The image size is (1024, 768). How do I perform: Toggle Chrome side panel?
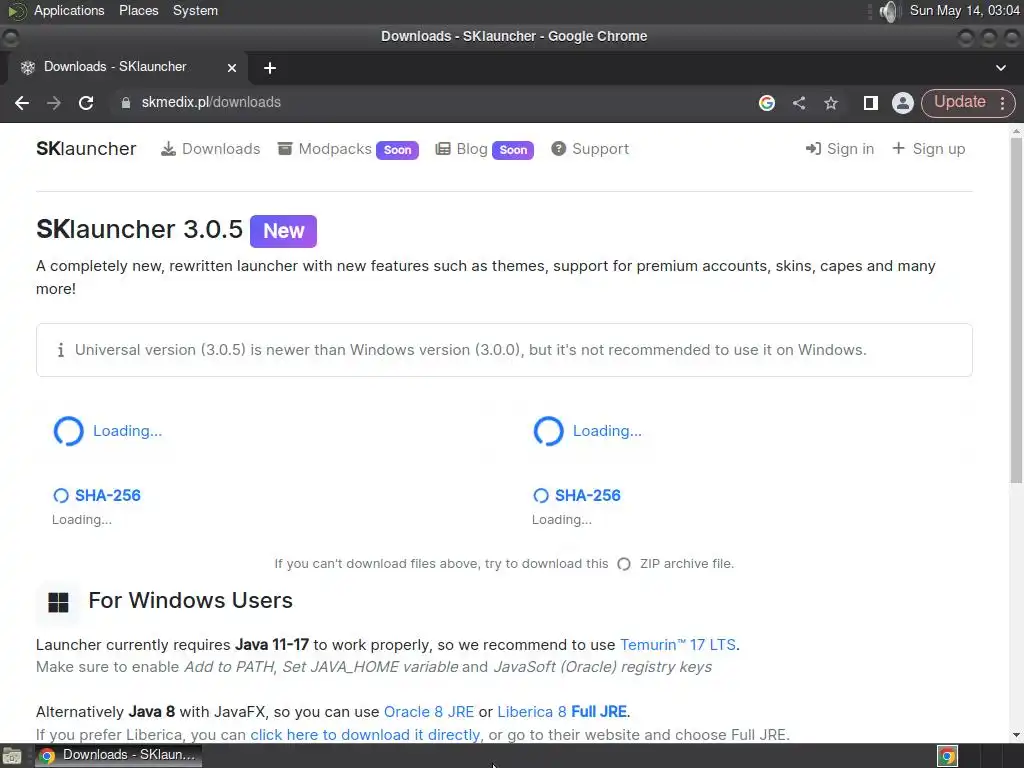pyautogui.click(x=871, y=103)
